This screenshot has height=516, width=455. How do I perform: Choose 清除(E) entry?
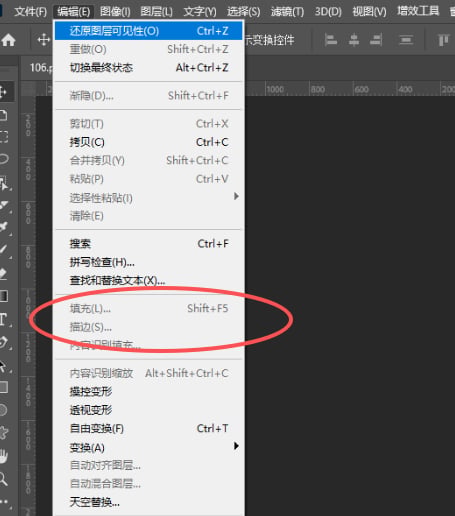tap(149, 216)
